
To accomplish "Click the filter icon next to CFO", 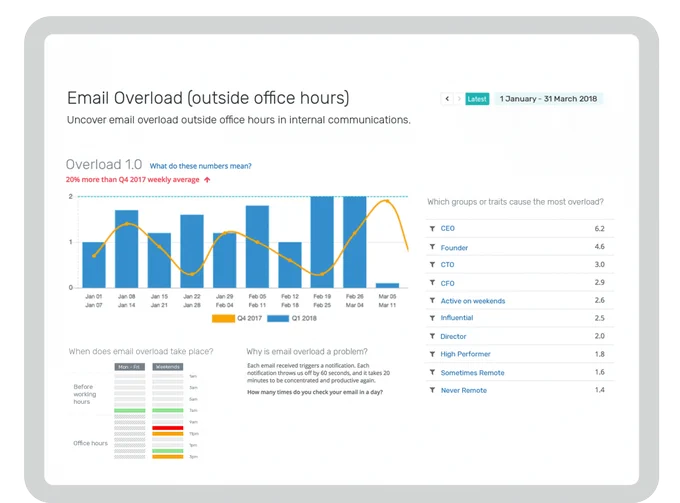I will click(x=432, y=283).
